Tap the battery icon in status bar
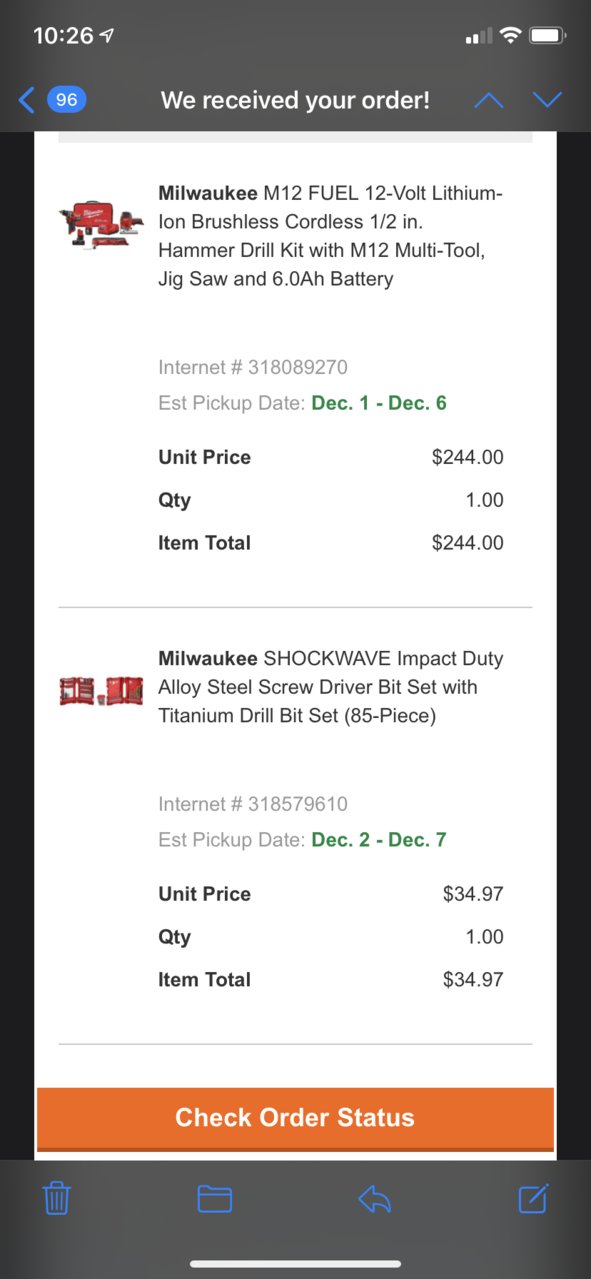 tap(548, 36)
